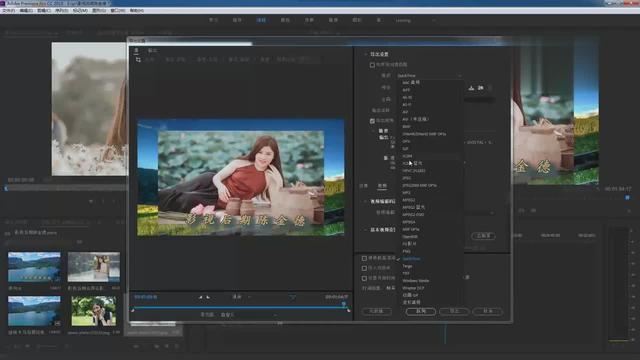640x360 pixels.
Task: Click the export timeline playhead marker
Action: (344, 304)
